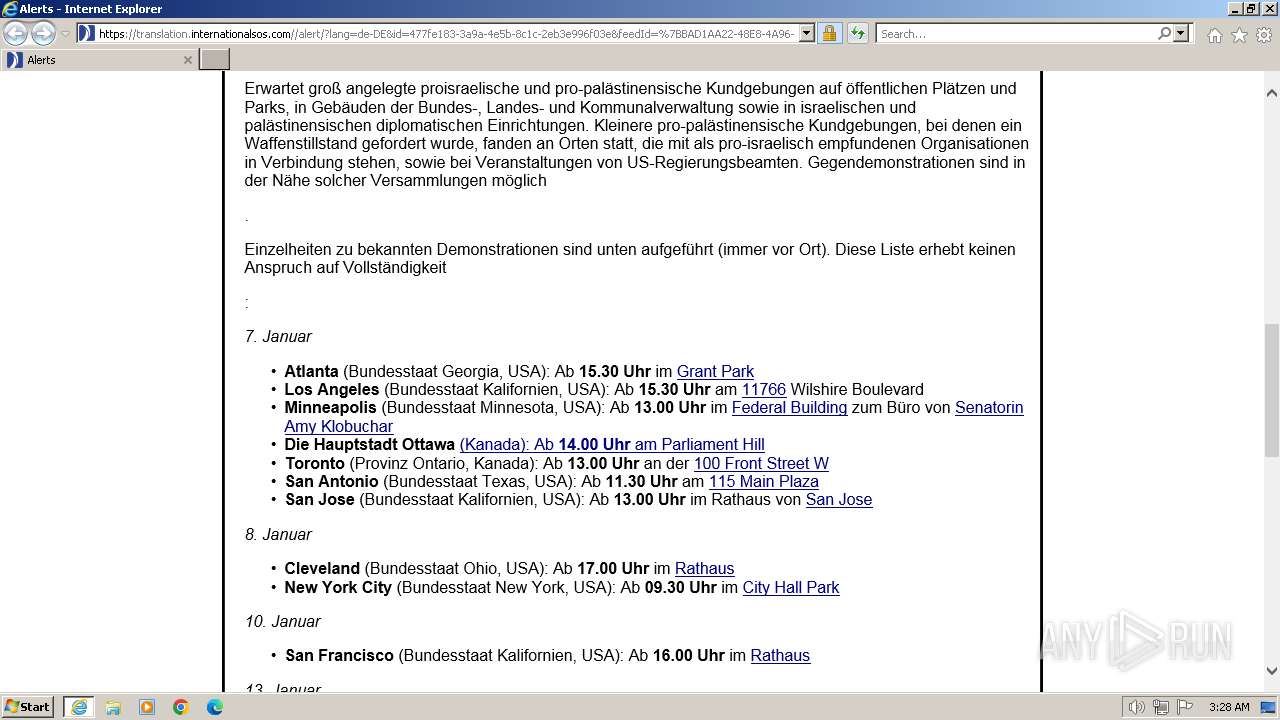The image size is (1280, 720).
Task: Open File Explorer from the taskbar
Action: [x=113, y=707]
